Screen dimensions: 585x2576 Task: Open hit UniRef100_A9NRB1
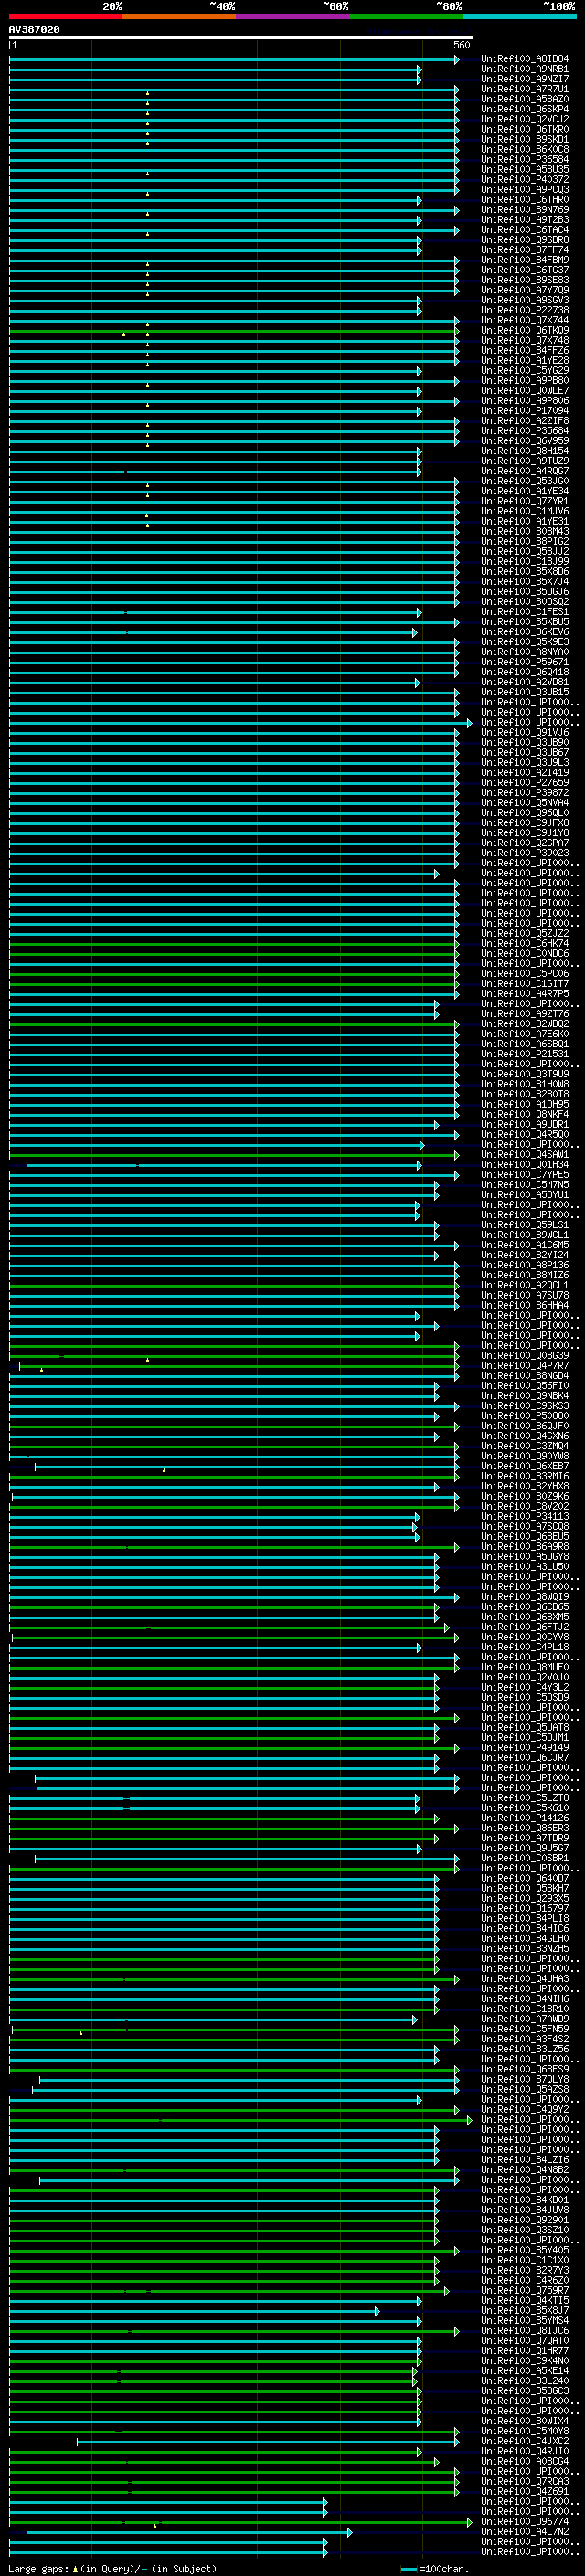pos(525,69)
